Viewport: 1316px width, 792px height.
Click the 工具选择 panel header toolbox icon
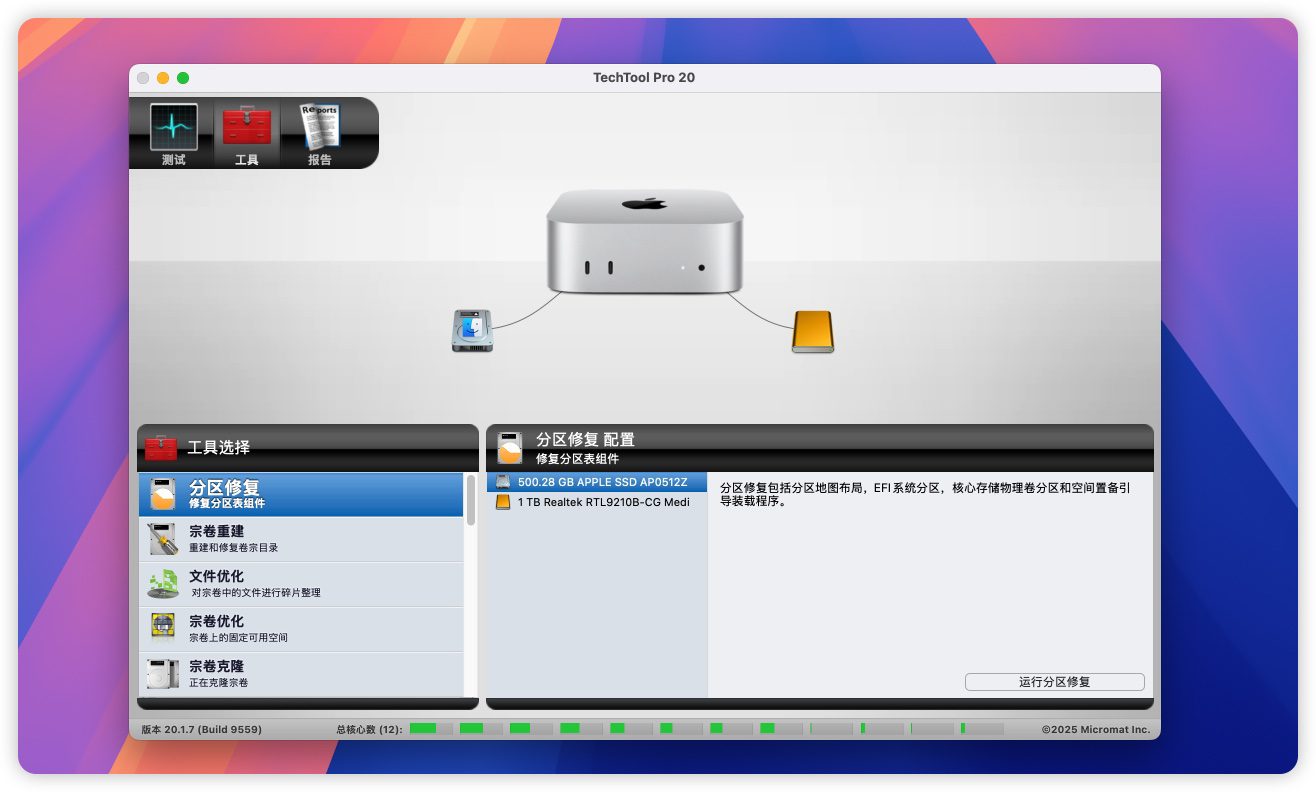coord(161,447)
